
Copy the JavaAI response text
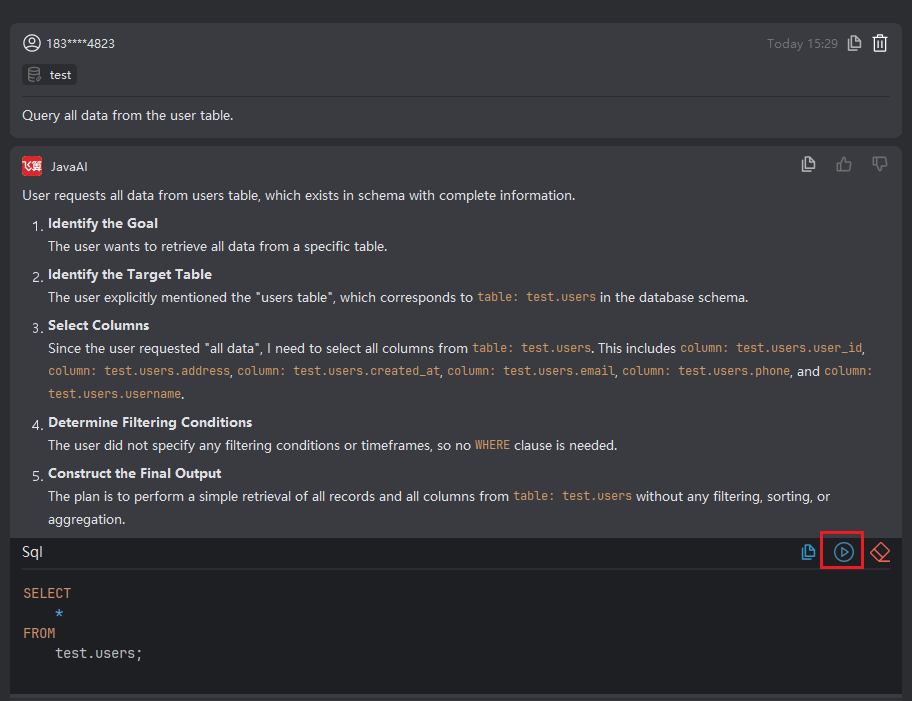pos(809,164)
